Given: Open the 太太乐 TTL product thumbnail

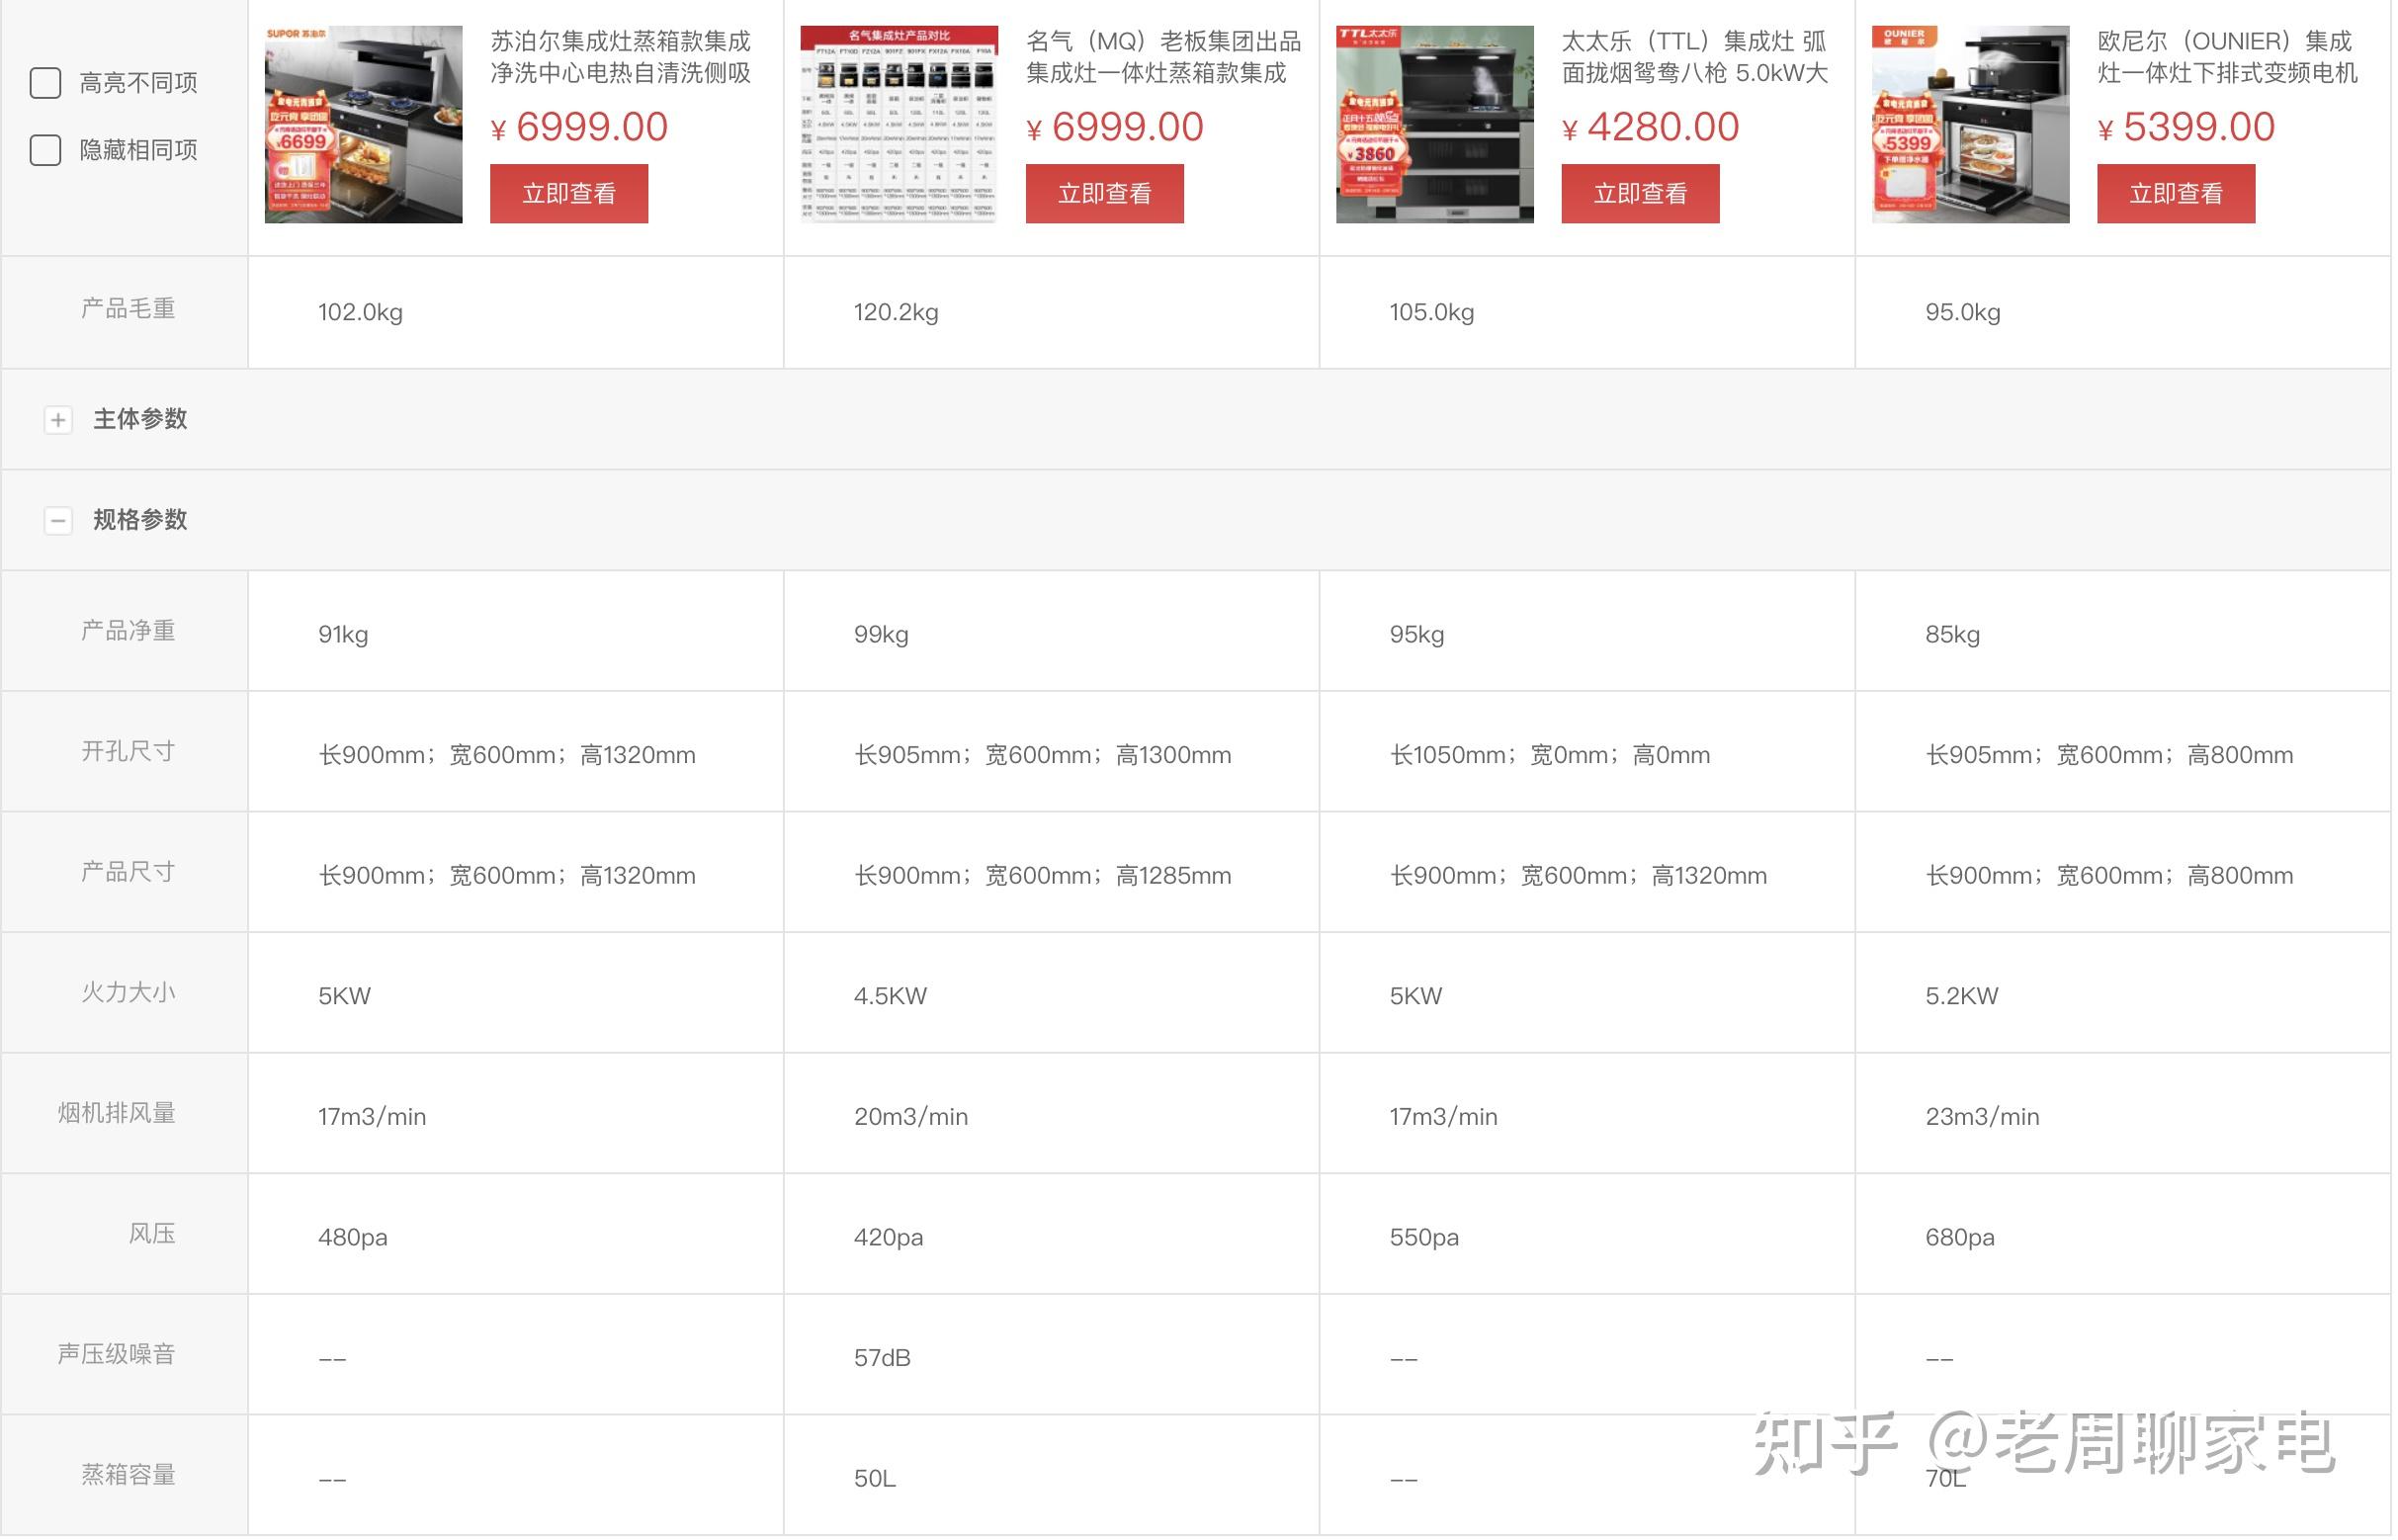Looking at the screenshot, I should tap(1436, 124).
